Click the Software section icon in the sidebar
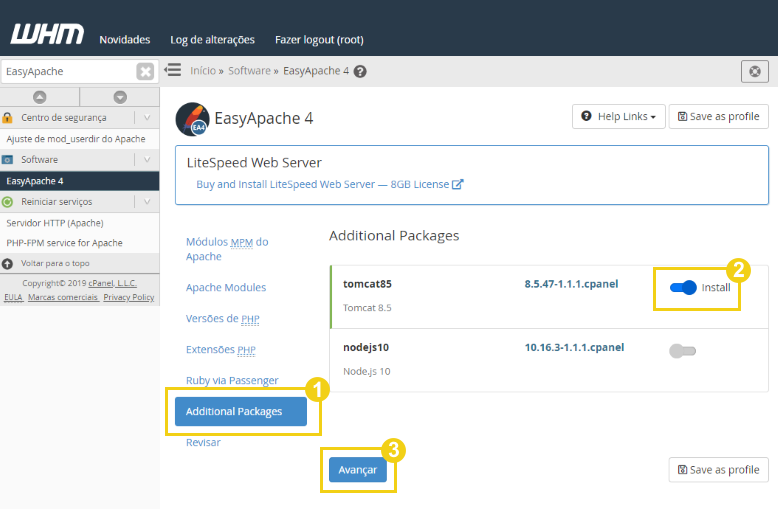The height and width of the screenshot is (509, 778). [x=7, y=160]
